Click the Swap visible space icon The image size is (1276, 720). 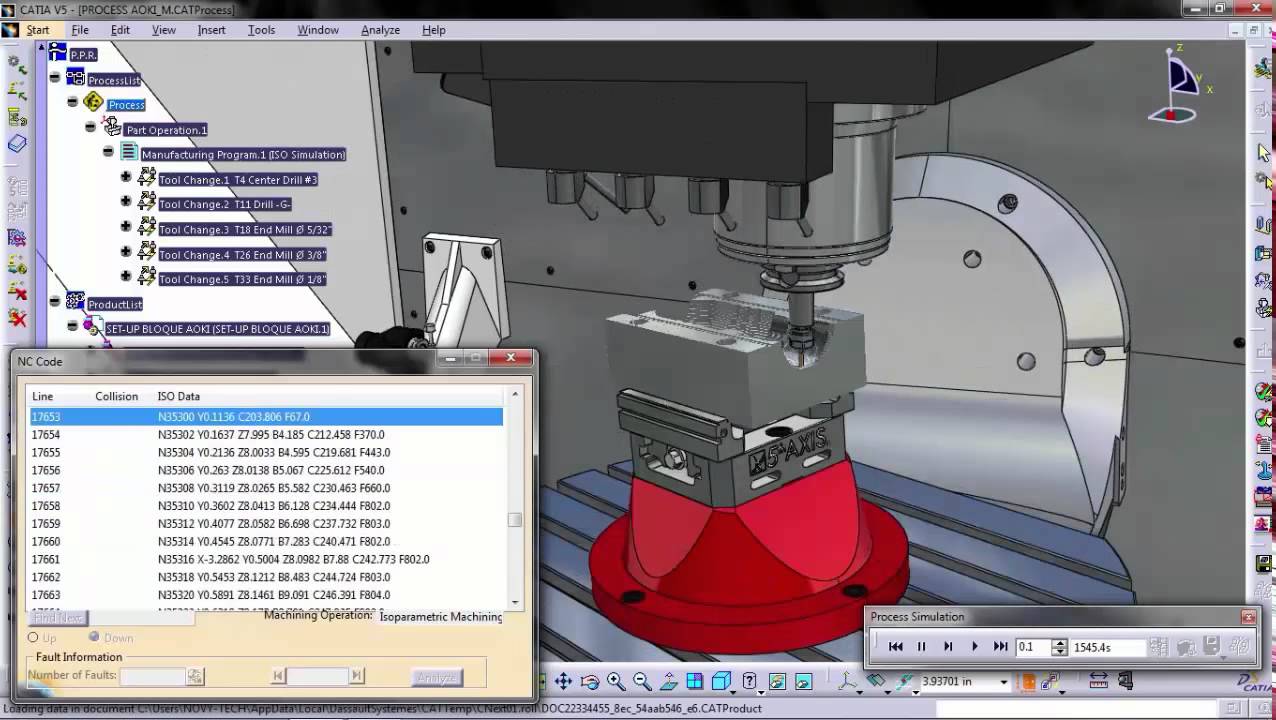click(x=803, y=682)
